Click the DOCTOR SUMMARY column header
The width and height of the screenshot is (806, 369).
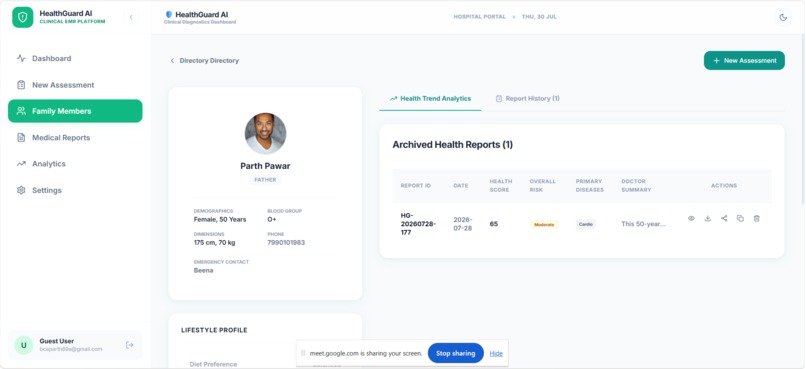tap(636, 186)
